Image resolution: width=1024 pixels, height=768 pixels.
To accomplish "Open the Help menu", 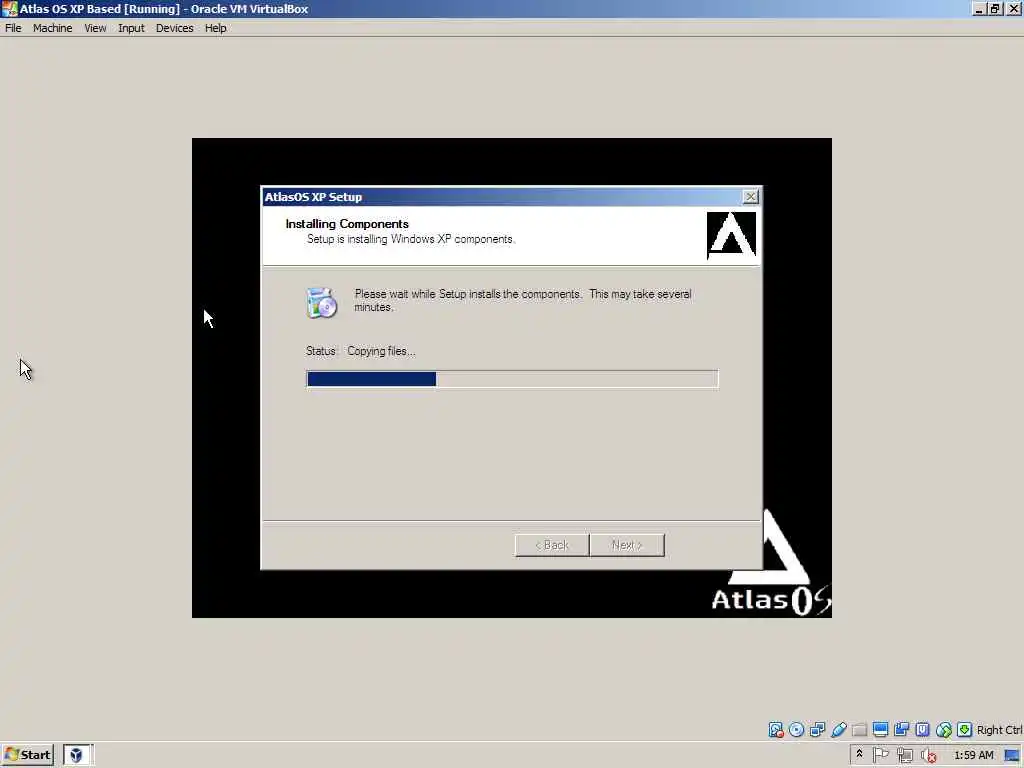I will point(216,28).
